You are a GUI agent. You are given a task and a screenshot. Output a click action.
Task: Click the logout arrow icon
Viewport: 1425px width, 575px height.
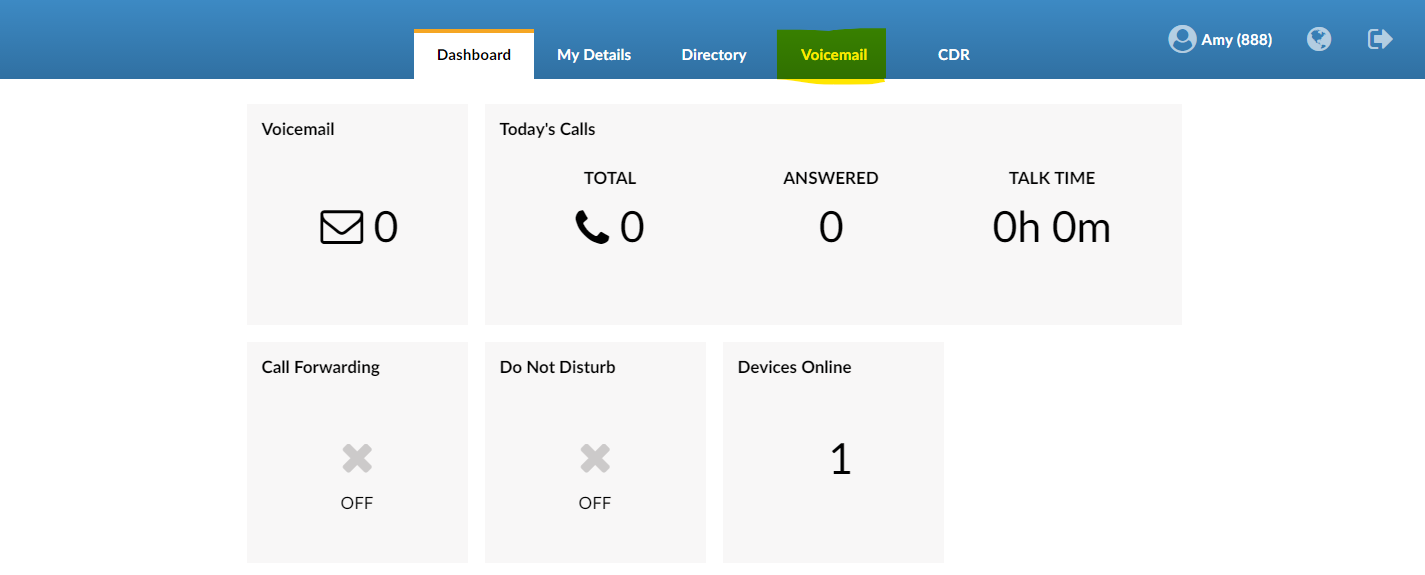click(x=1380, y=39)
